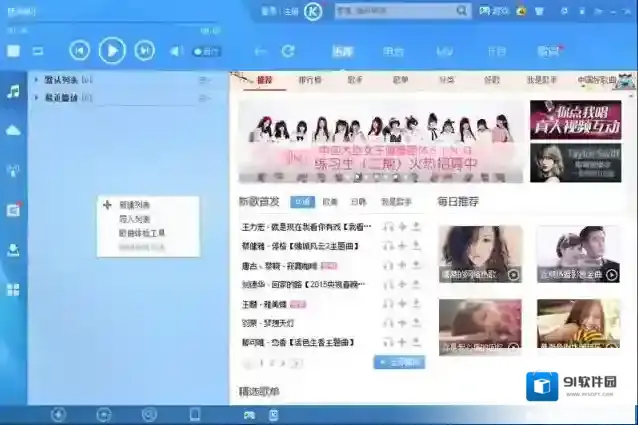Switch to the 排行榜 tab
Image resolution: width=638 pixels, height=425 pixels.
pyautogui.click(x=310, y=79)
